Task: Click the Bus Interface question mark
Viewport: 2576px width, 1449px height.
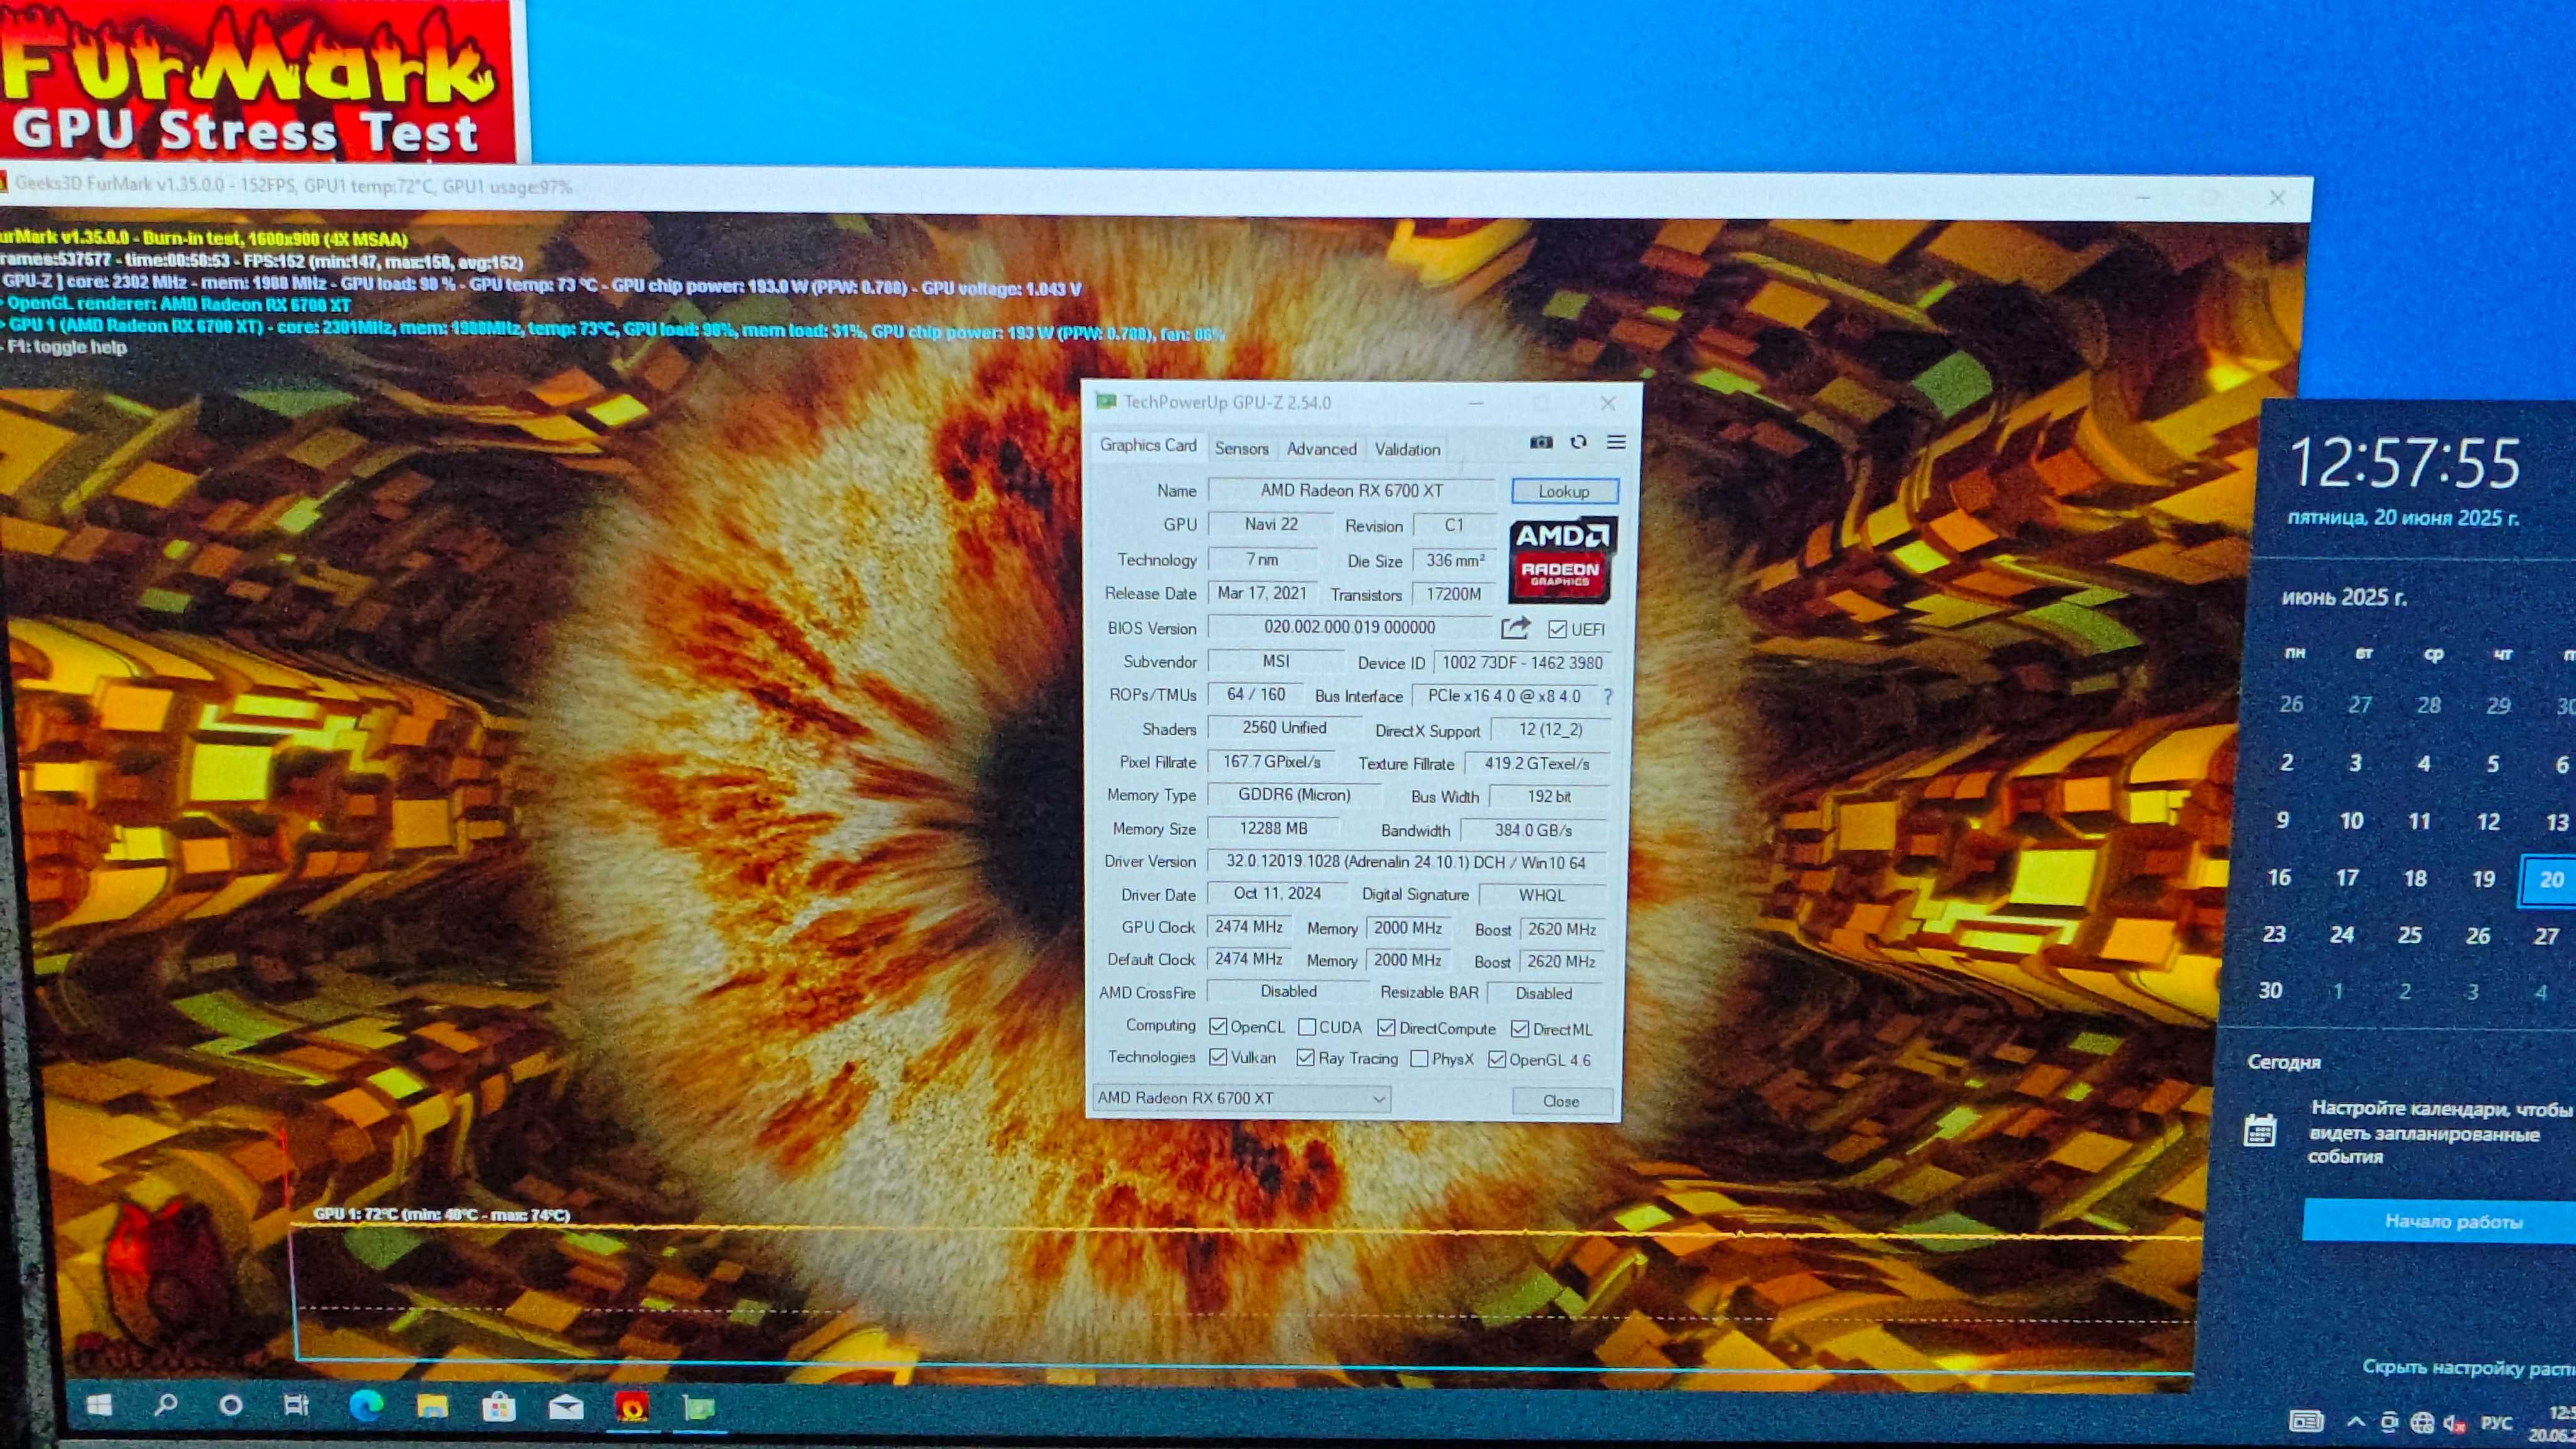Action: 1608,696
